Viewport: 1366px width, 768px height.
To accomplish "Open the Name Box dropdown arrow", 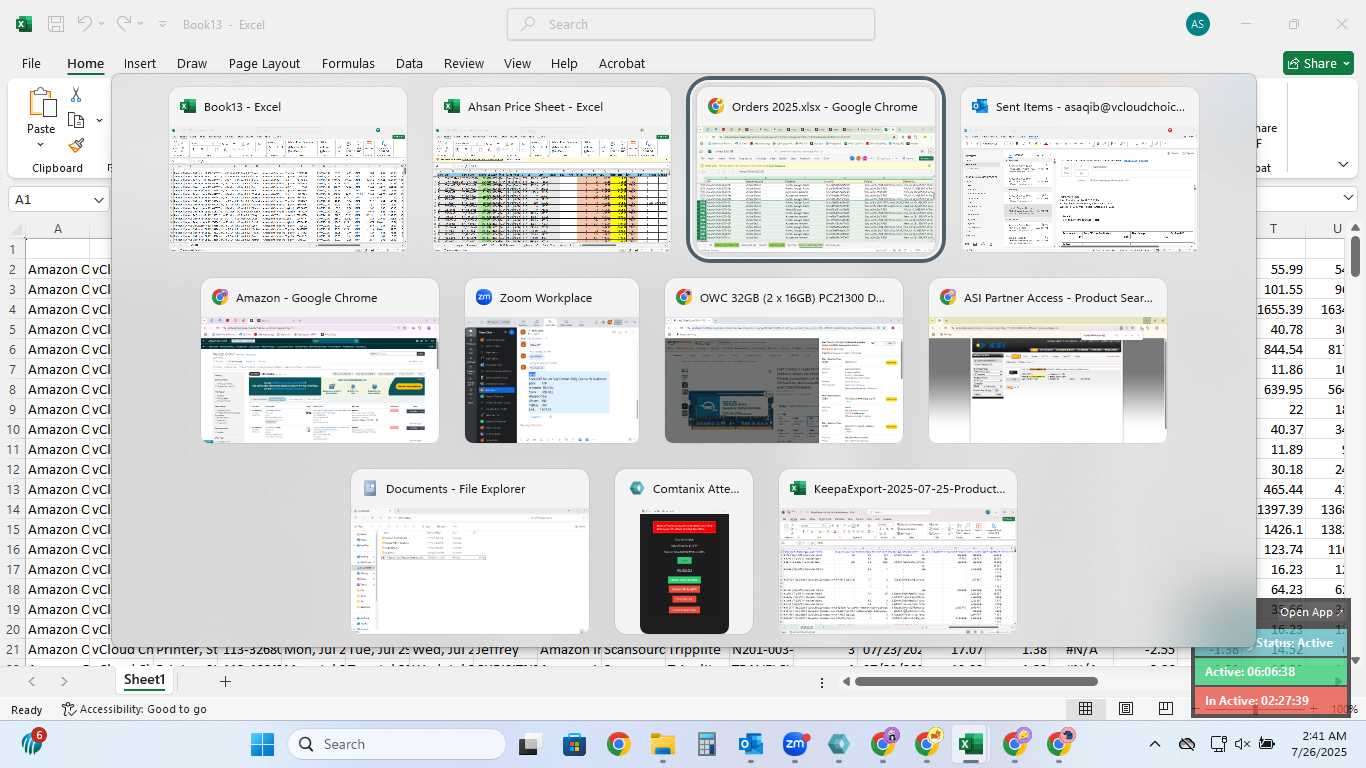I will pyautogui.click(x=98, y=200).
